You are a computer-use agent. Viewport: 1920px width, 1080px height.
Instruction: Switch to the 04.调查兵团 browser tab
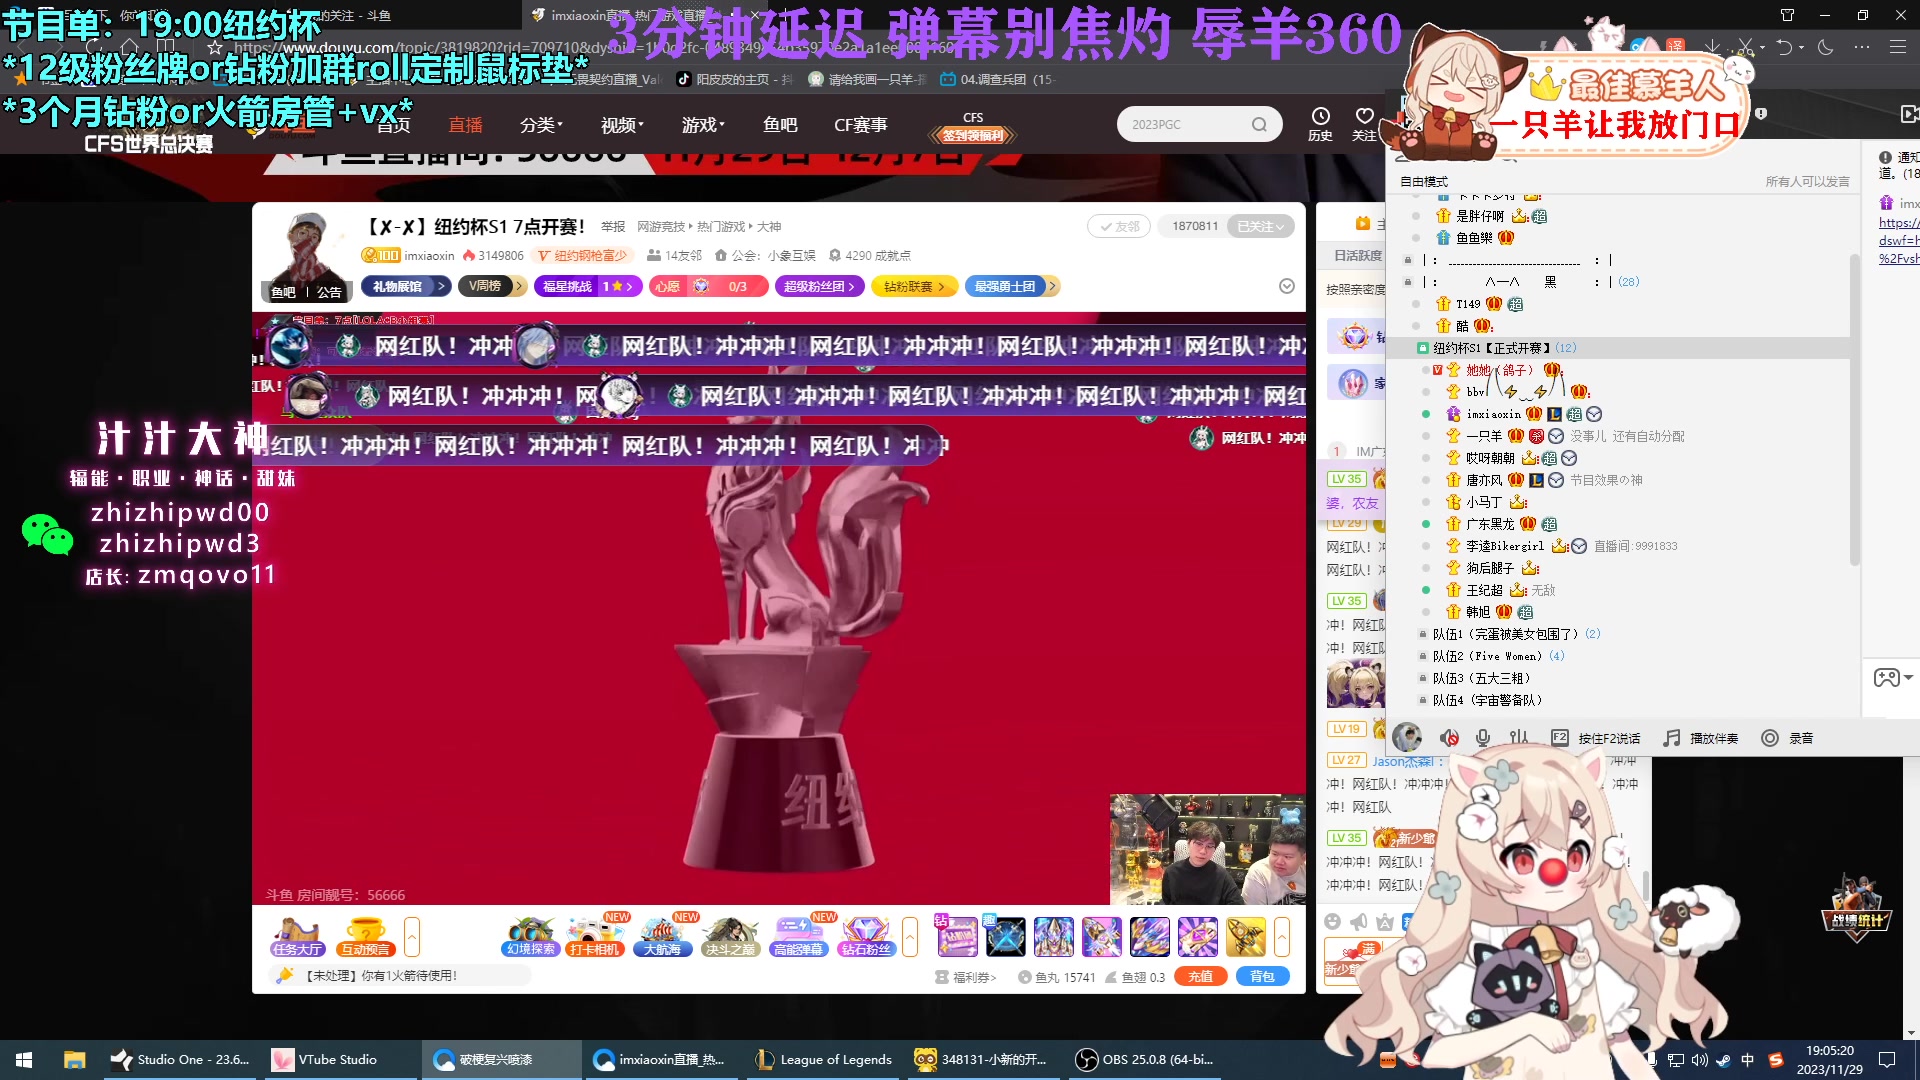pyautogui.click(x=996, y=79)
